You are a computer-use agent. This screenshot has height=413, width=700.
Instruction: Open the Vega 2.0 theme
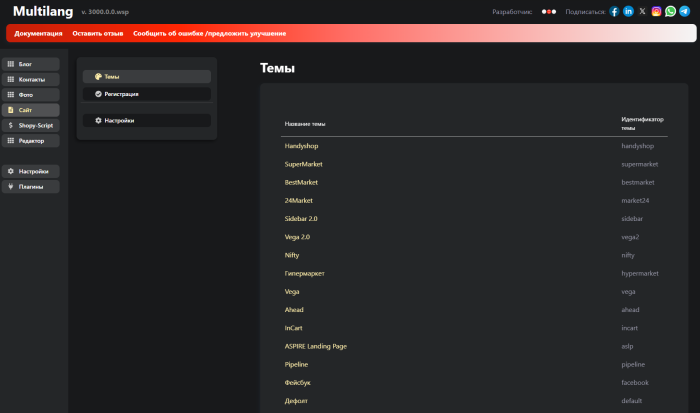click(x=297, y=237)
